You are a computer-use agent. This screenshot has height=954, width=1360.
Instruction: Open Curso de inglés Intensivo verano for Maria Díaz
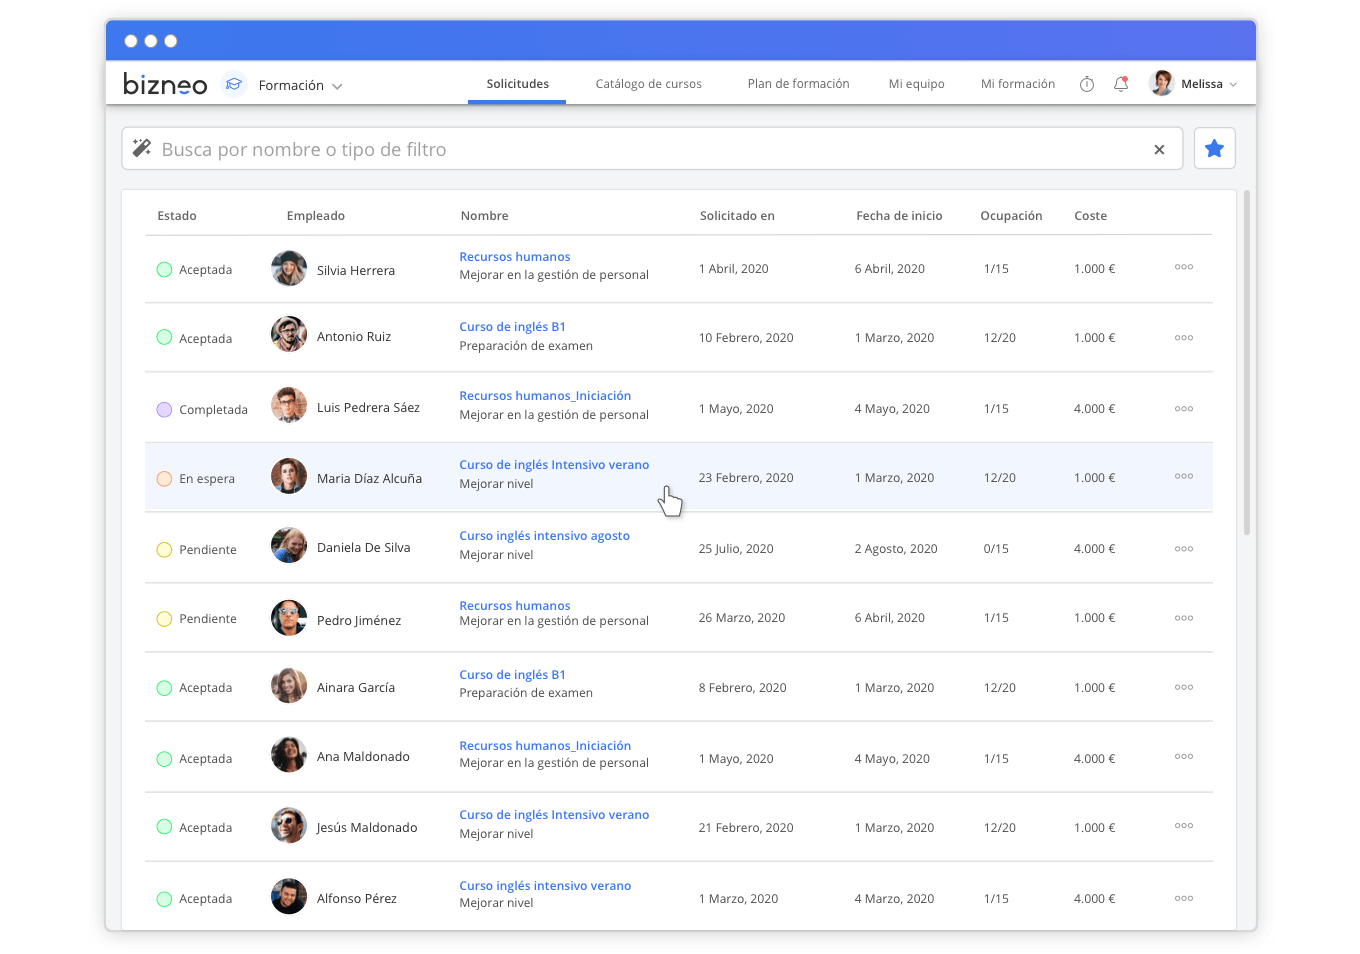coord(554,465)
